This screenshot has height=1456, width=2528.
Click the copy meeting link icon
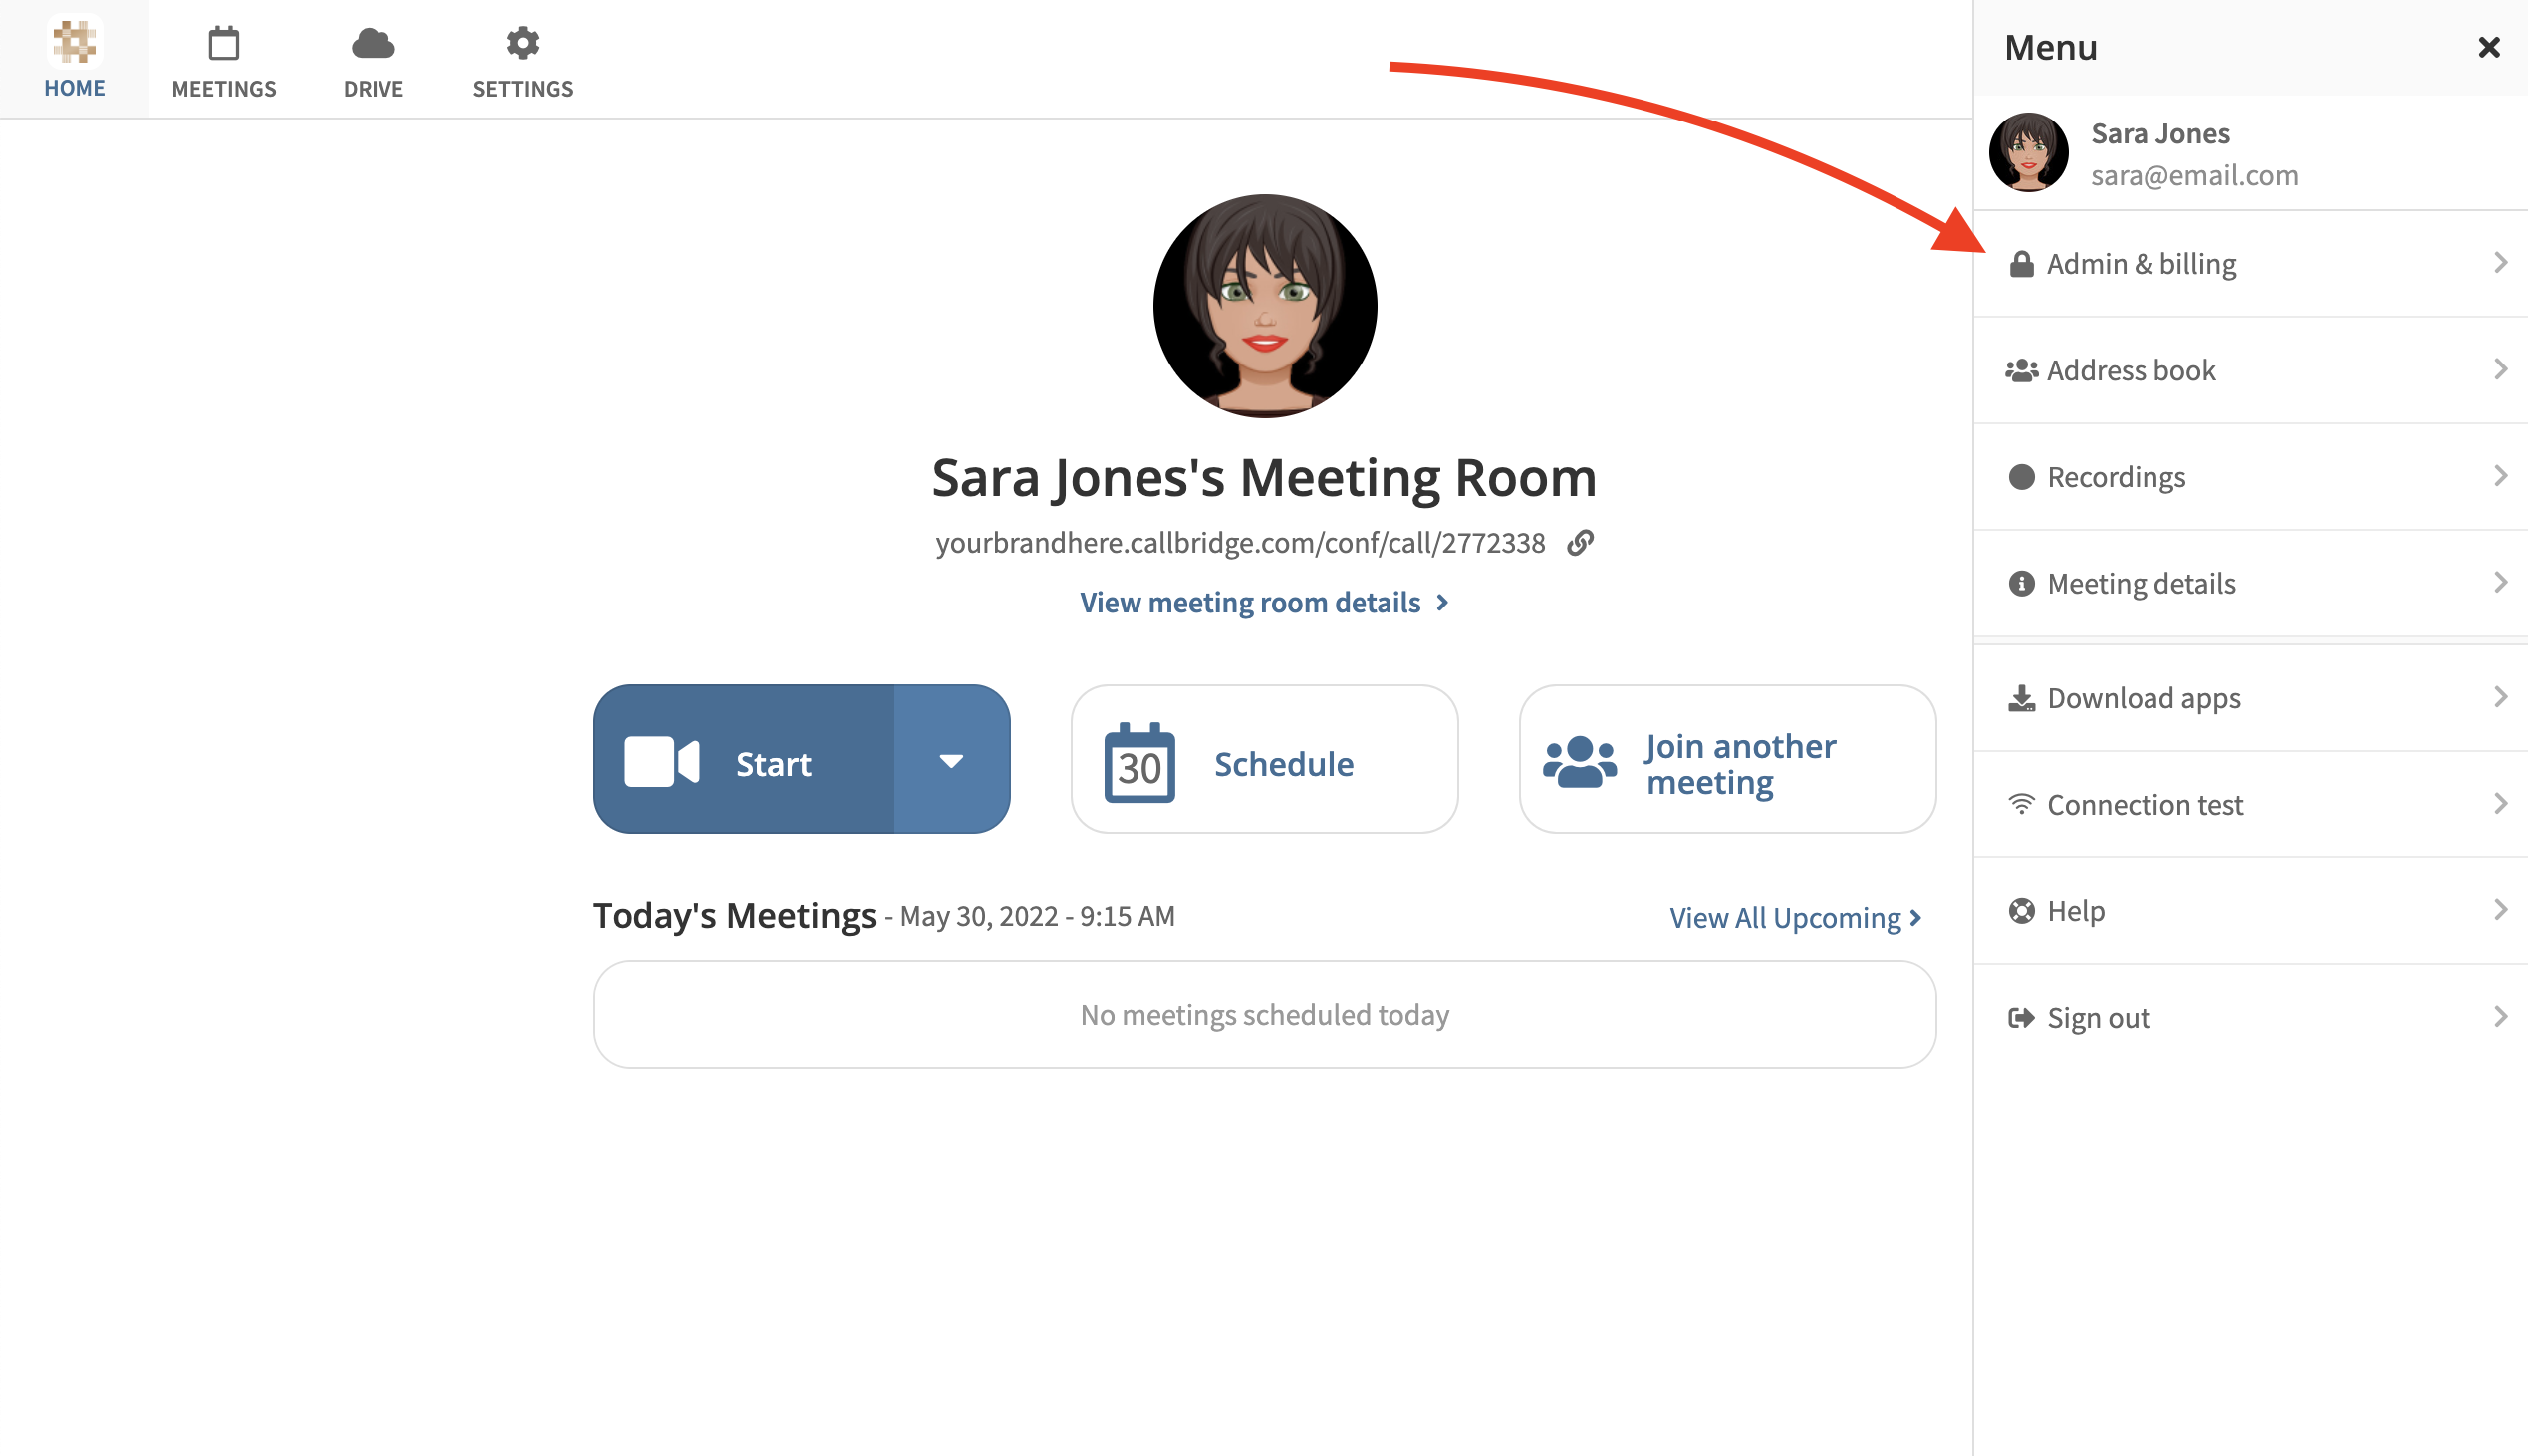click(x=1580, y=542)
